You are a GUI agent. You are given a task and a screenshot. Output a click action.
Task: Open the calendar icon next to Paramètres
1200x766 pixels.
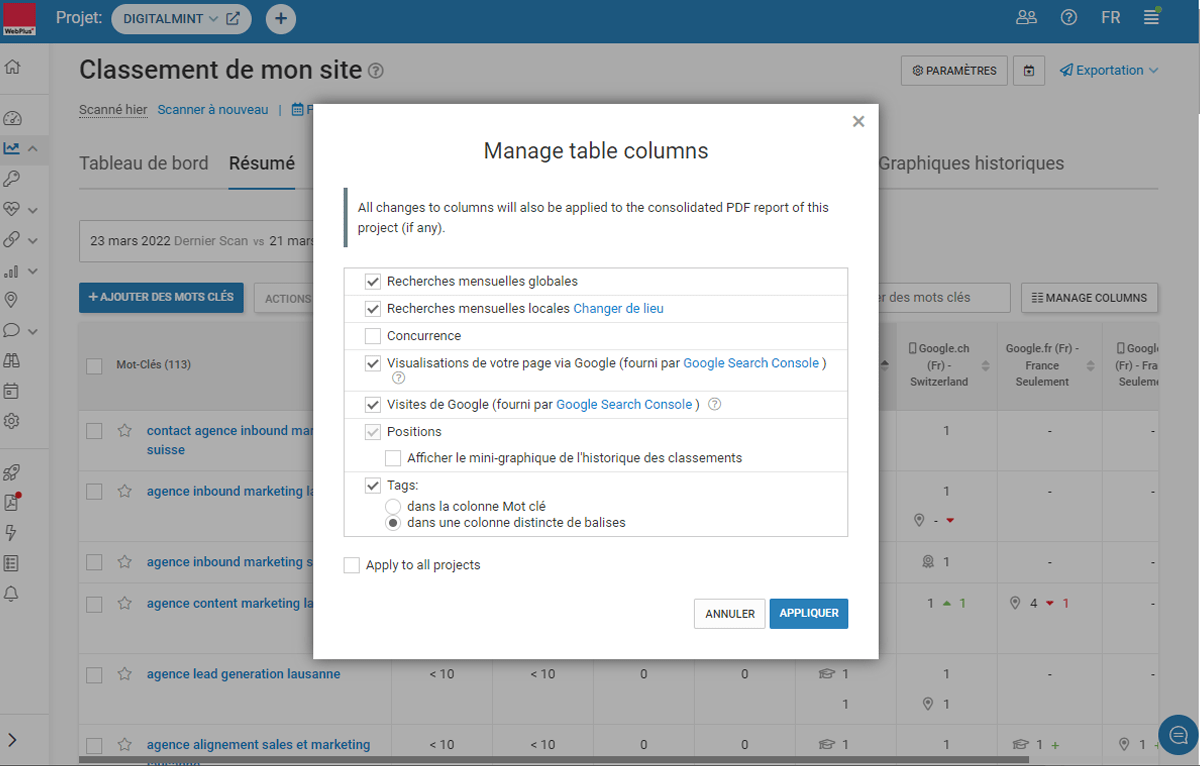[x=1029, y=71]
